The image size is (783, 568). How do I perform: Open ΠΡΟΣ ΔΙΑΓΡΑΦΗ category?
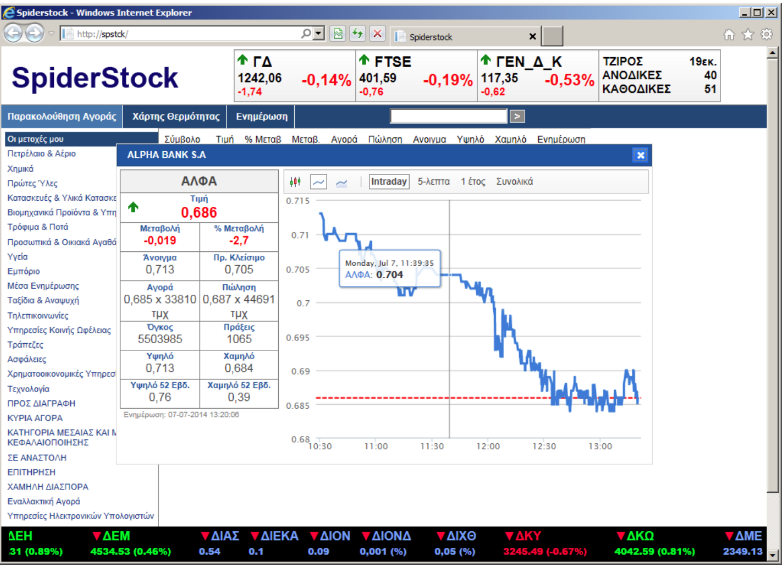[x=41, y=403]
